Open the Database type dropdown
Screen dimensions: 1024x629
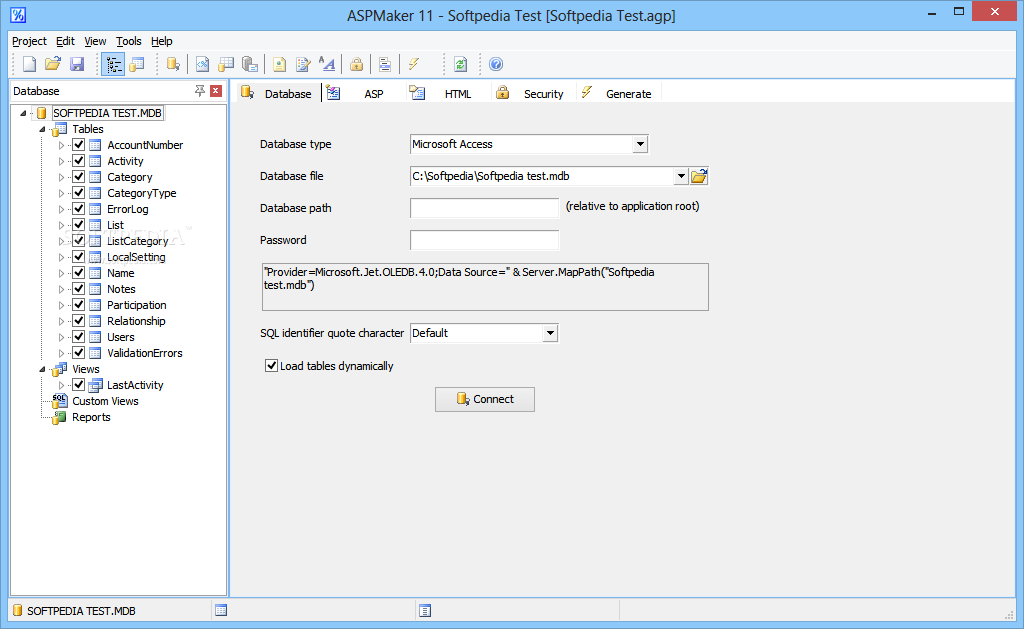pyautogui.click(x=640, y=144)
